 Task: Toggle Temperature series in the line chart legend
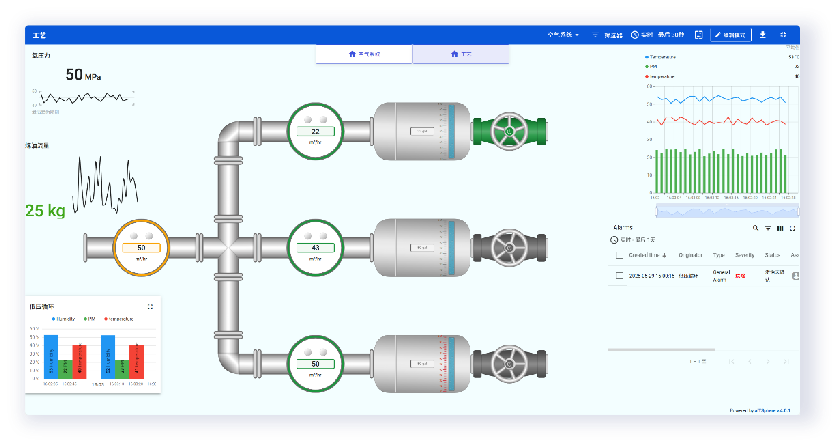pos(661,57)
